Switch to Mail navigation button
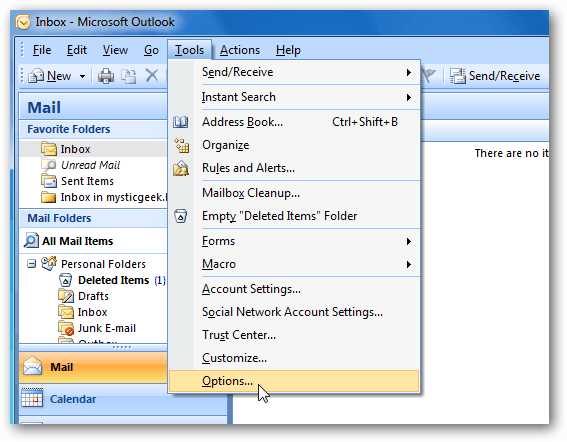This screenshot has height=442, width=567. 93,367
